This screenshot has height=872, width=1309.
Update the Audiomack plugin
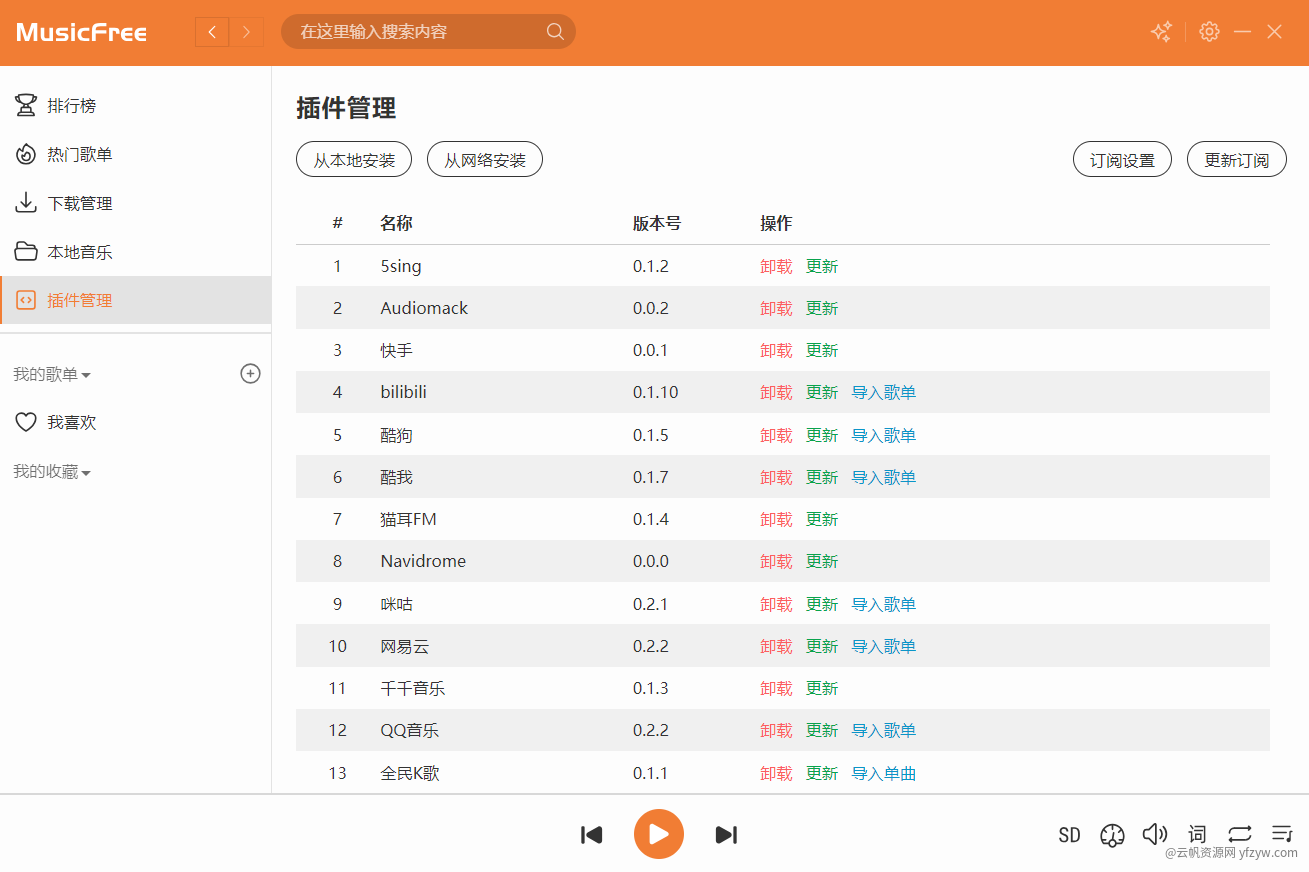pyautogui.click(x=822, y=308)
